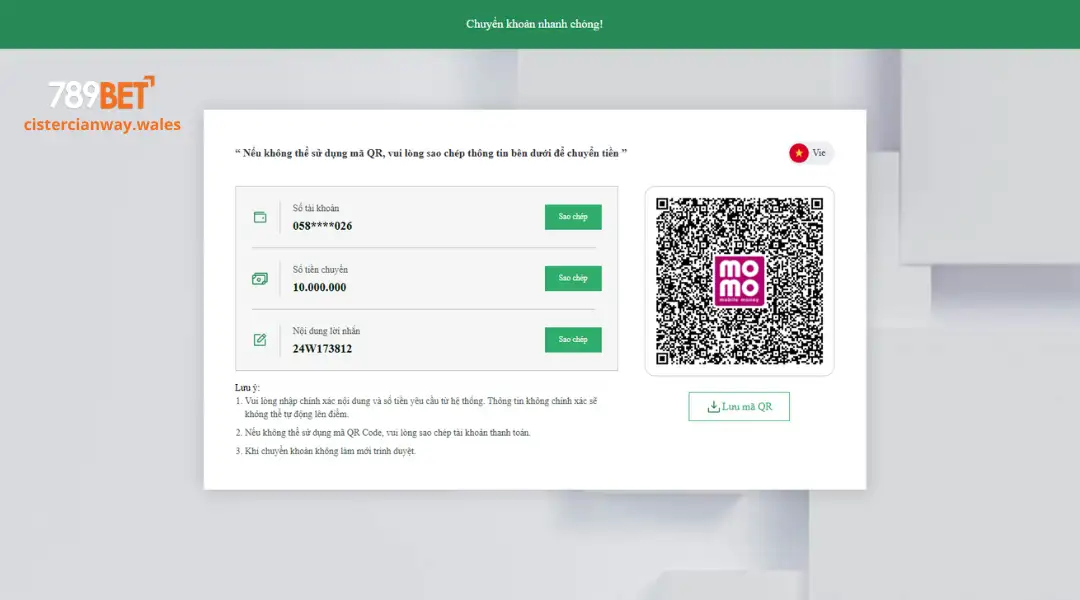Viewport: 1080px width, 600px height.
Task: Click the Chuyển khoản nhanh chóng! banner text
Action: click(x=534, y=24)
